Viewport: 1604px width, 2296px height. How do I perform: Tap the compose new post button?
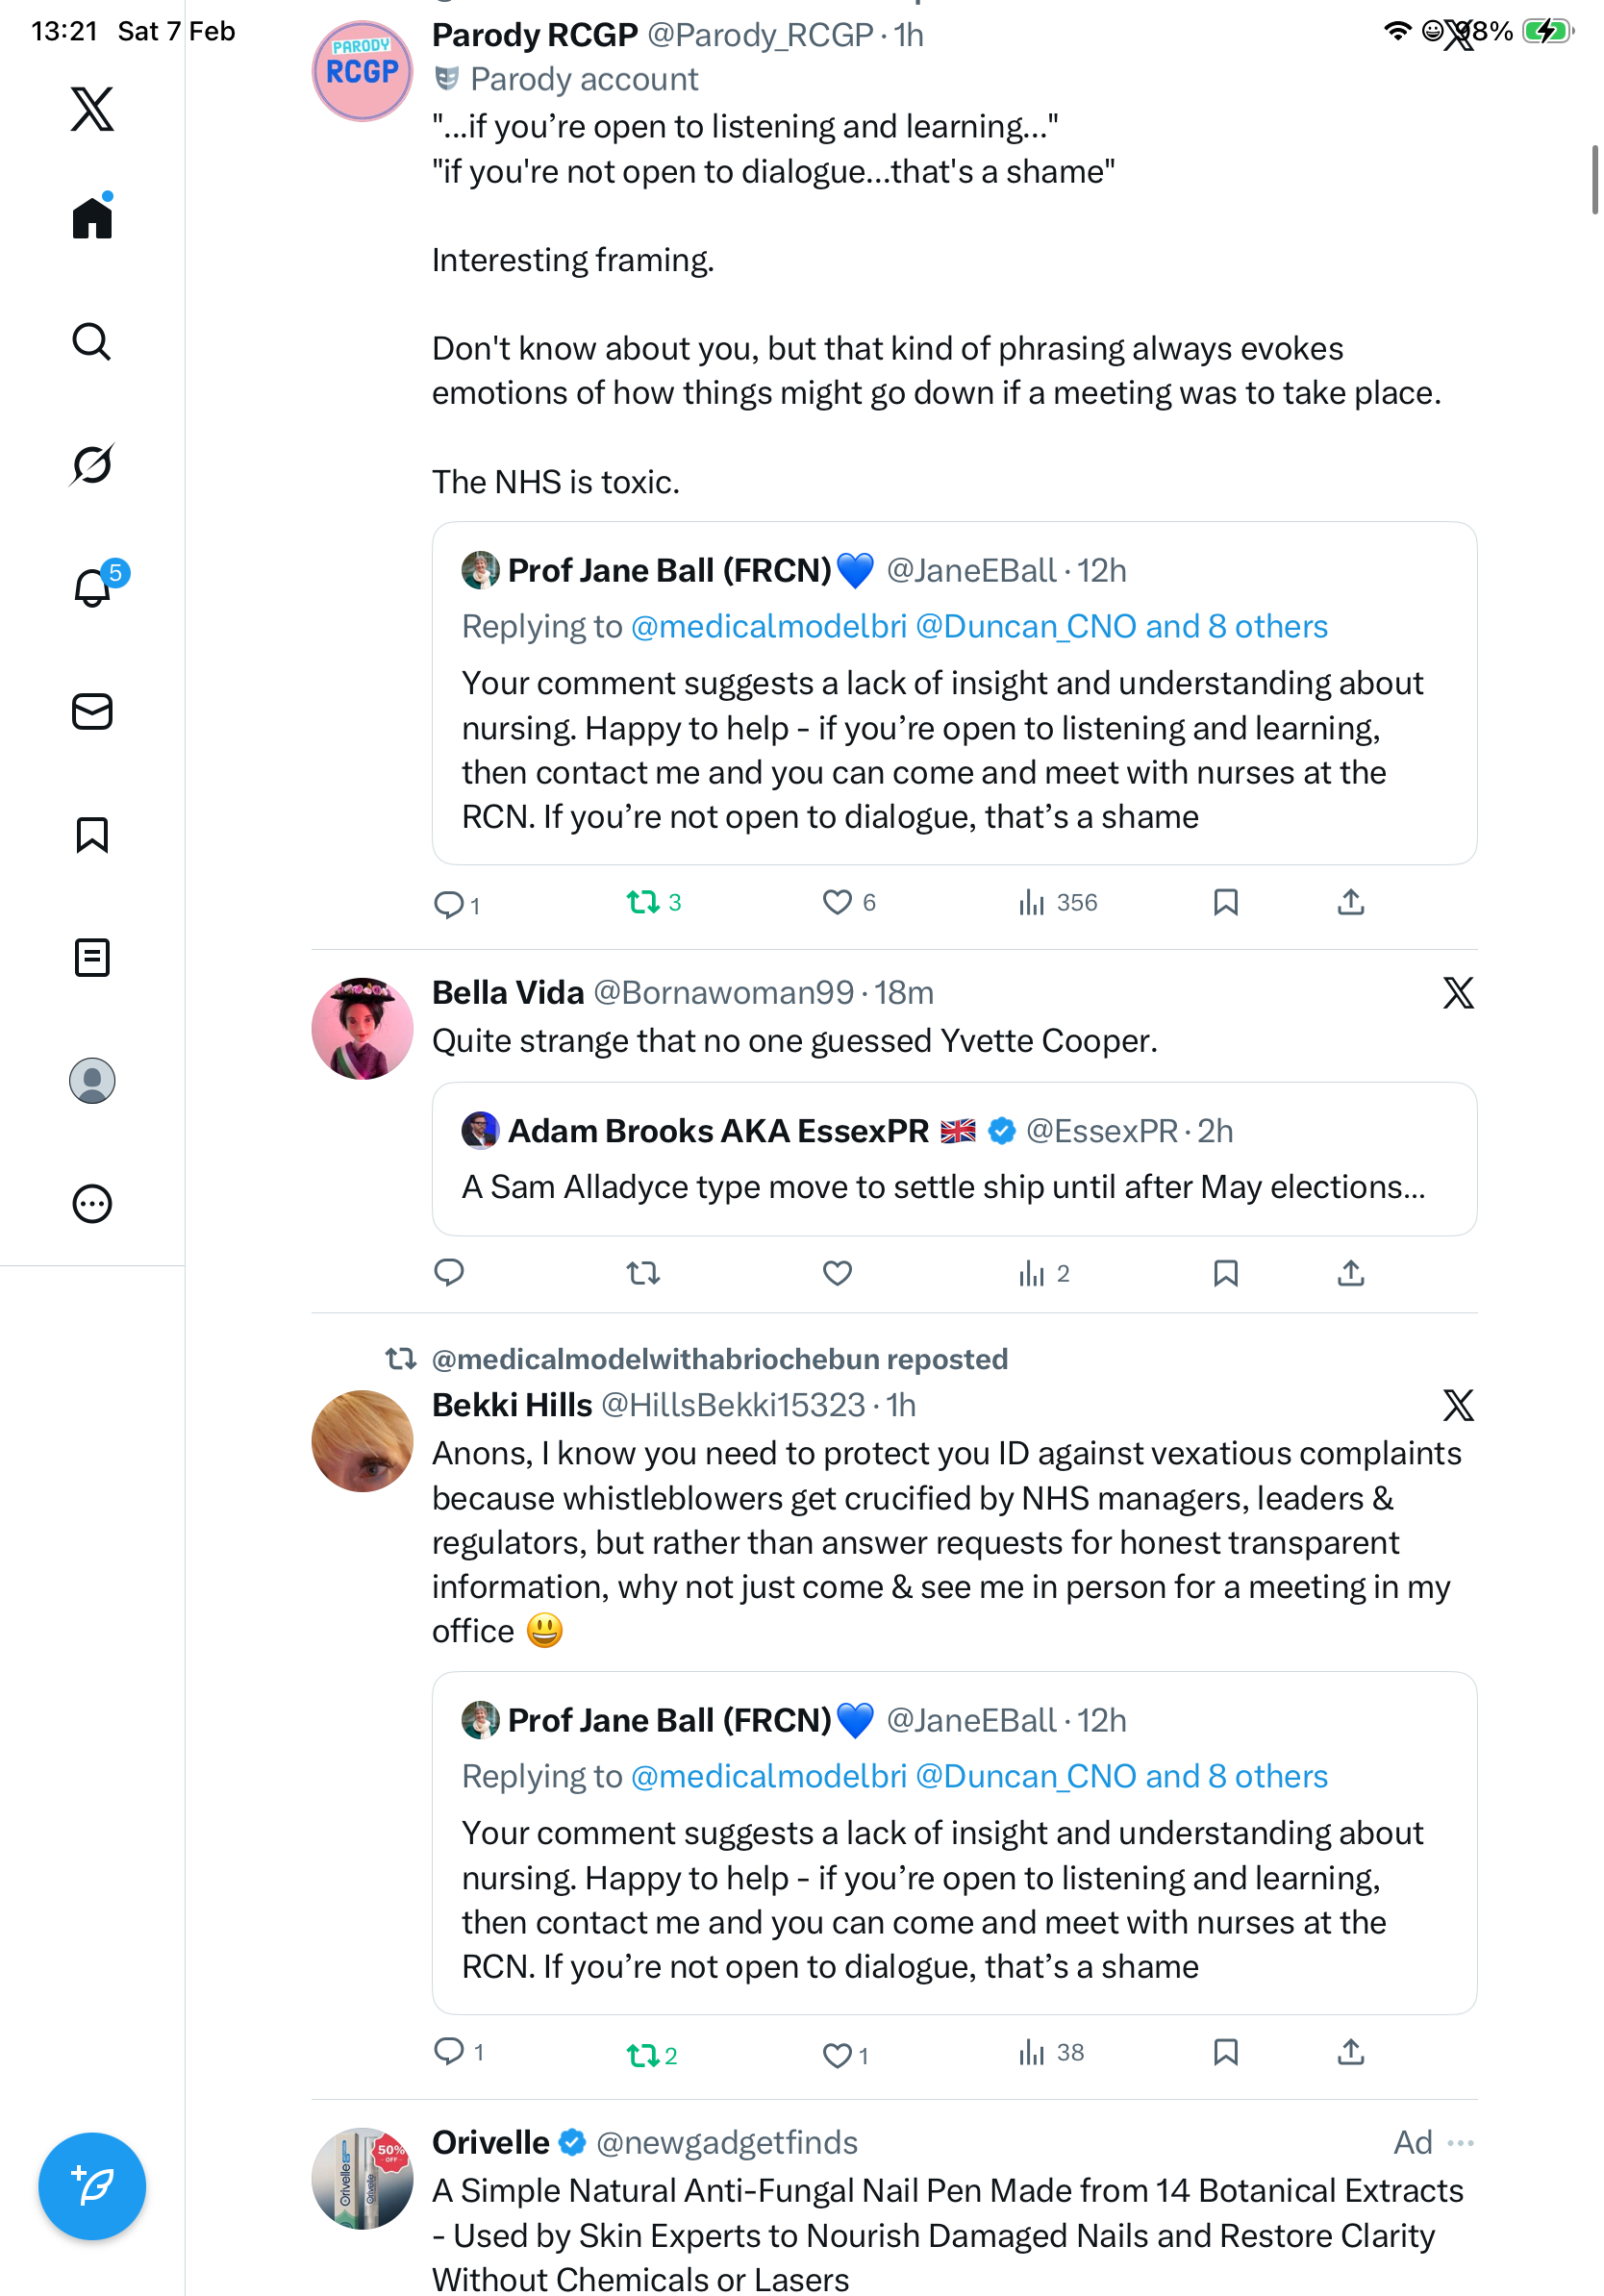point(92,2185)
